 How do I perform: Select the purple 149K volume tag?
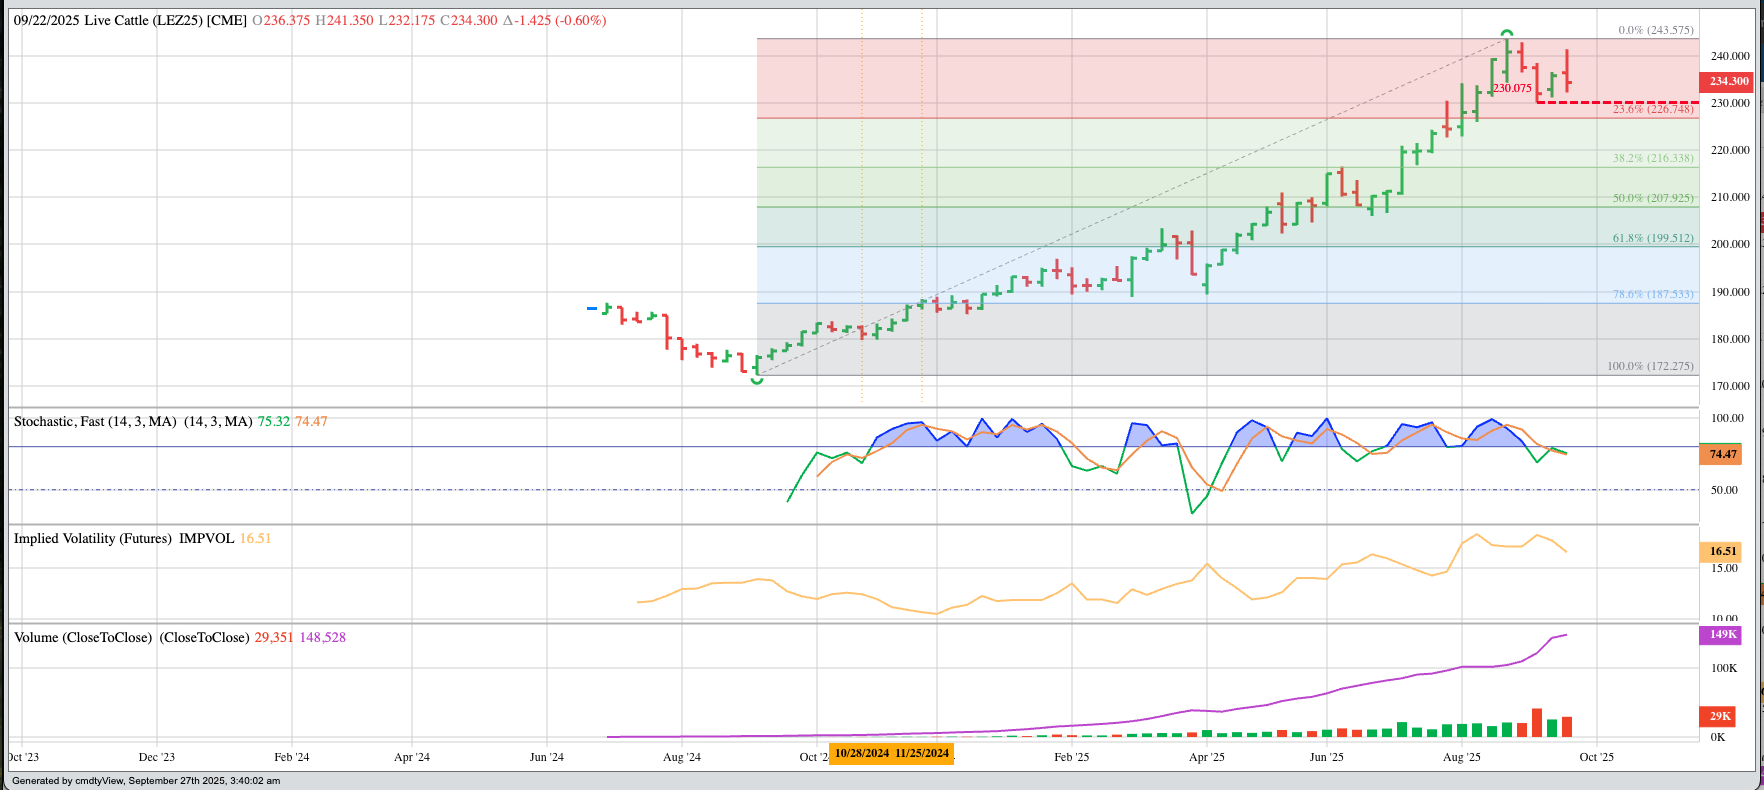(x=1722, y=635)
